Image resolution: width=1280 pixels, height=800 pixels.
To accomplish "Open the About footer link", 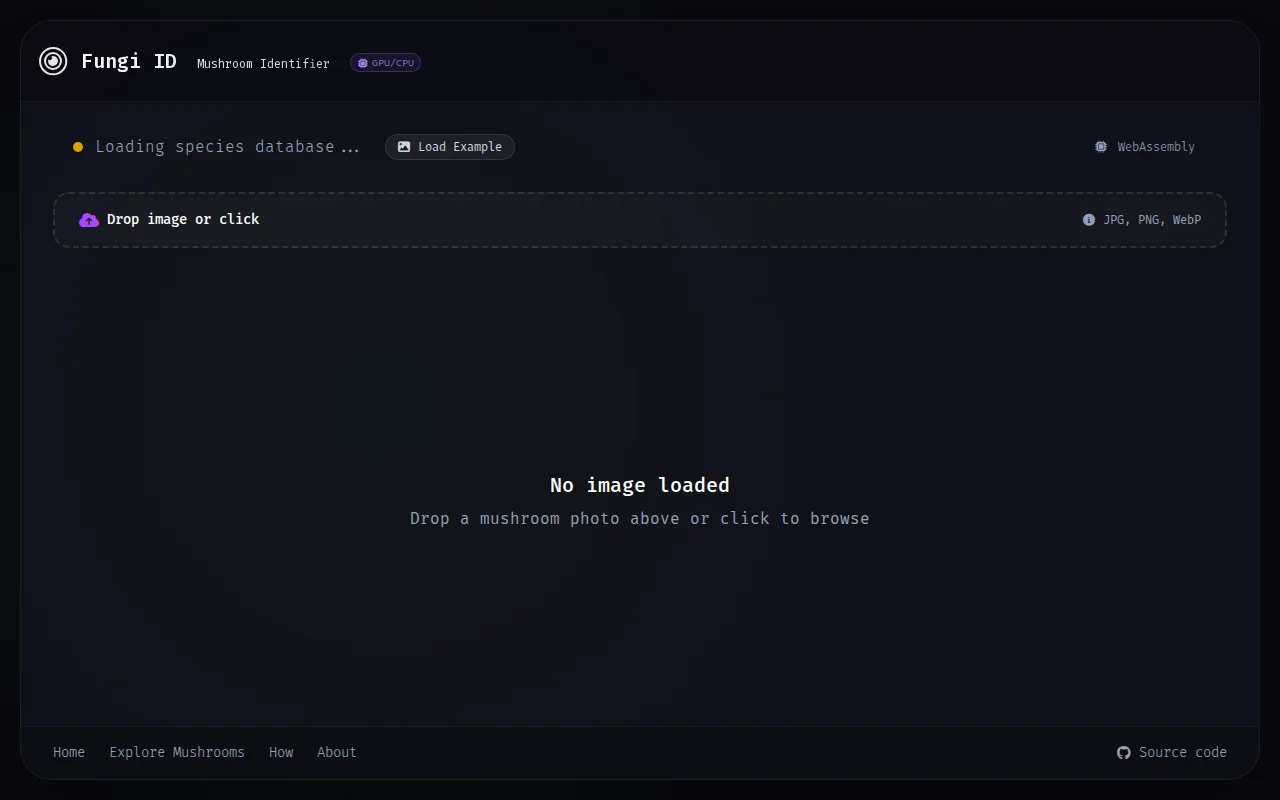I will coord(337,752).
